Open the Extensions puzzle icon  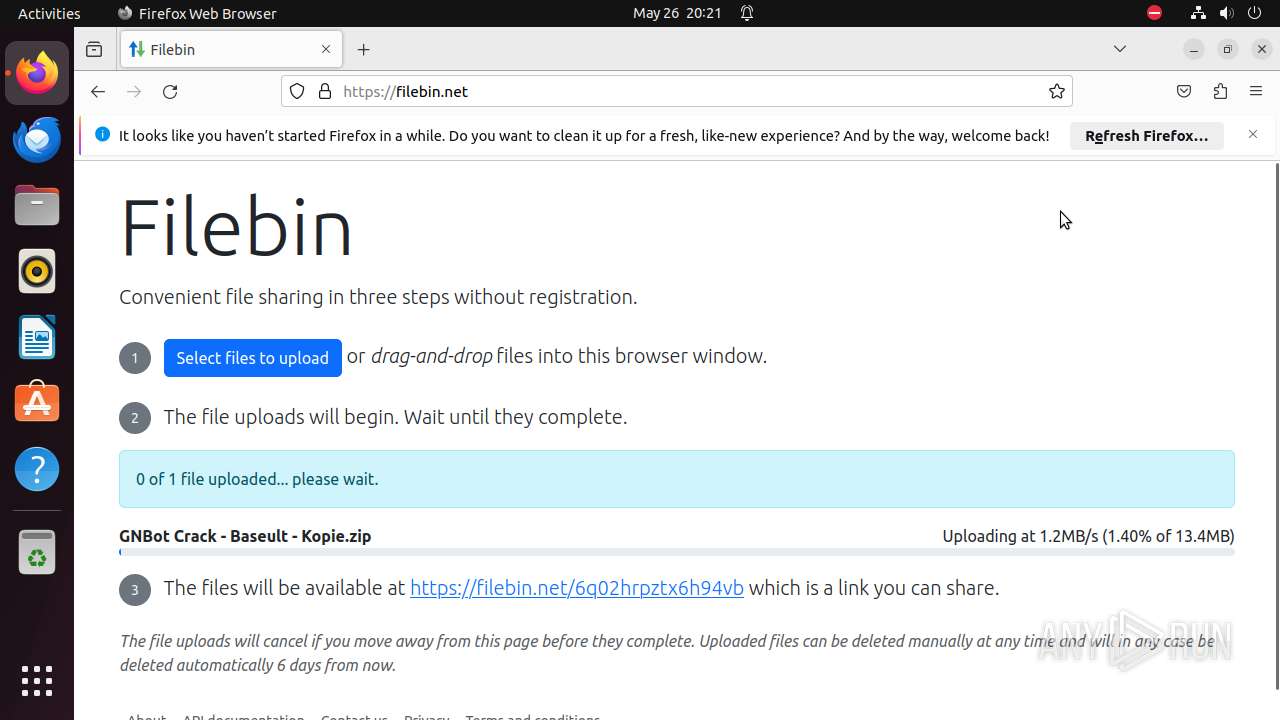tap(1220, 91)
